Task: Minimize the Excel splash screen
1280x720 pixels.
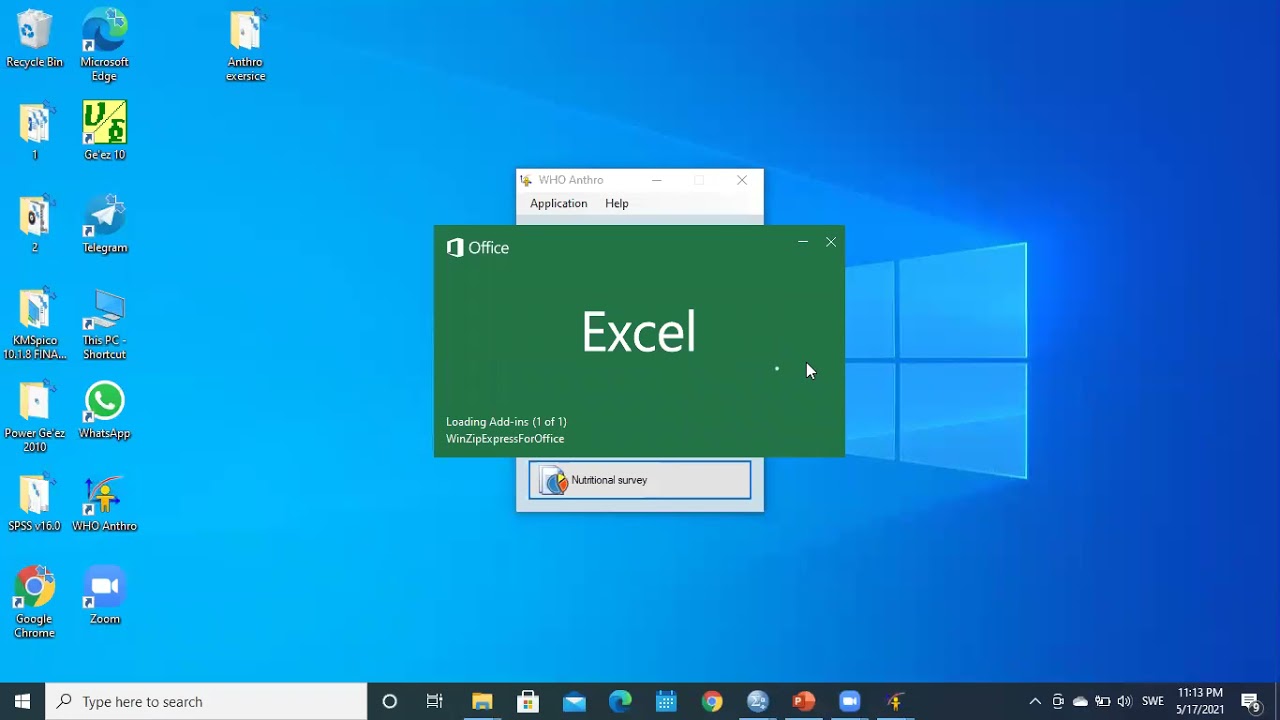Action: click(803, 242)
